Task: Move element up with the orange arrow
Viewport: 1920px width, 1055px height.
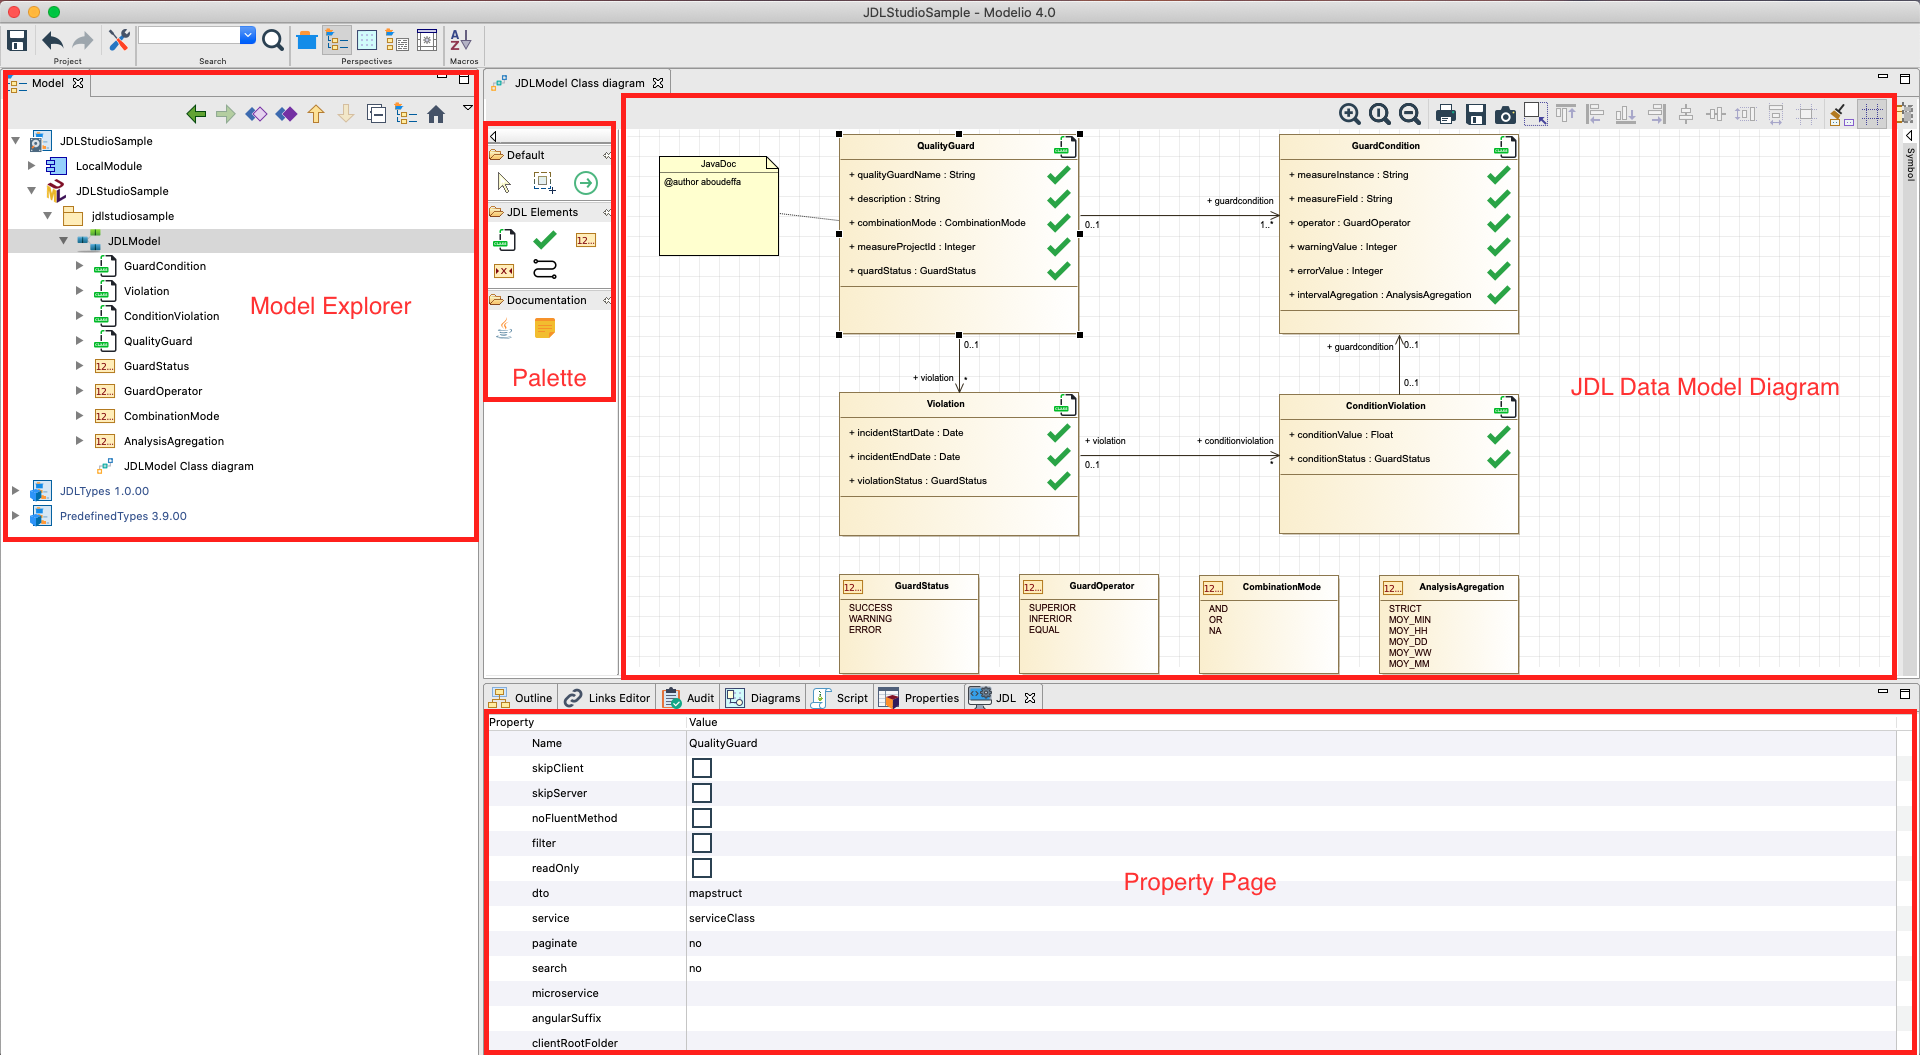Action: [x=316, y=114]
